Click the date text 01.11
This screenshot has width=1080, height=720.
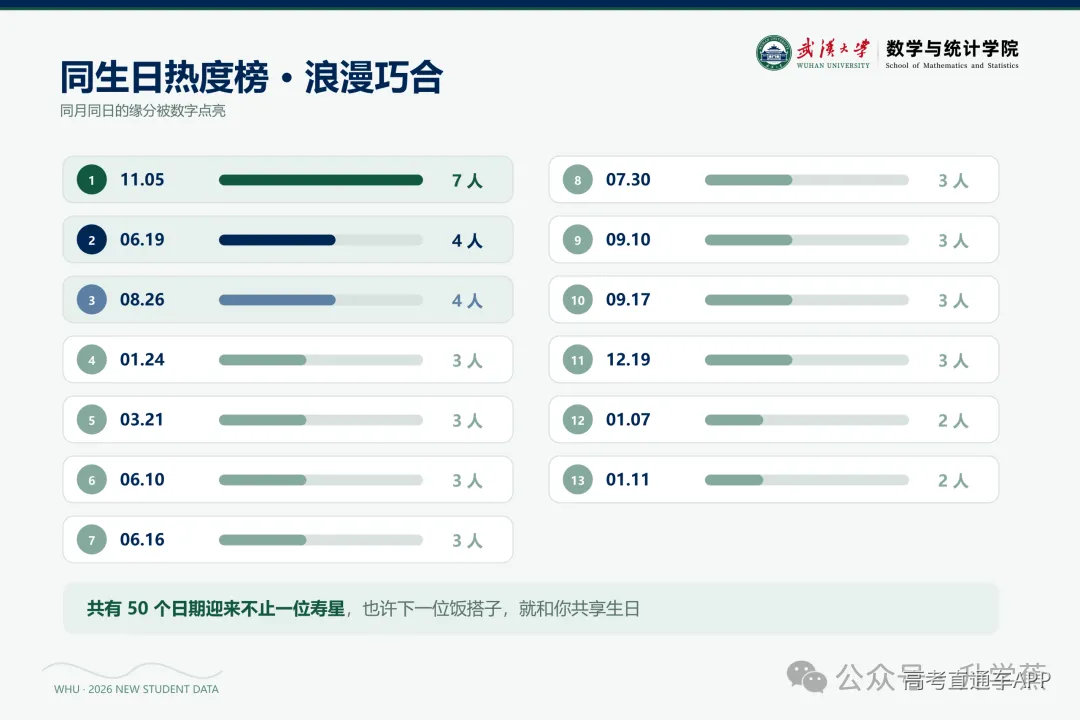tap(628, 480)
